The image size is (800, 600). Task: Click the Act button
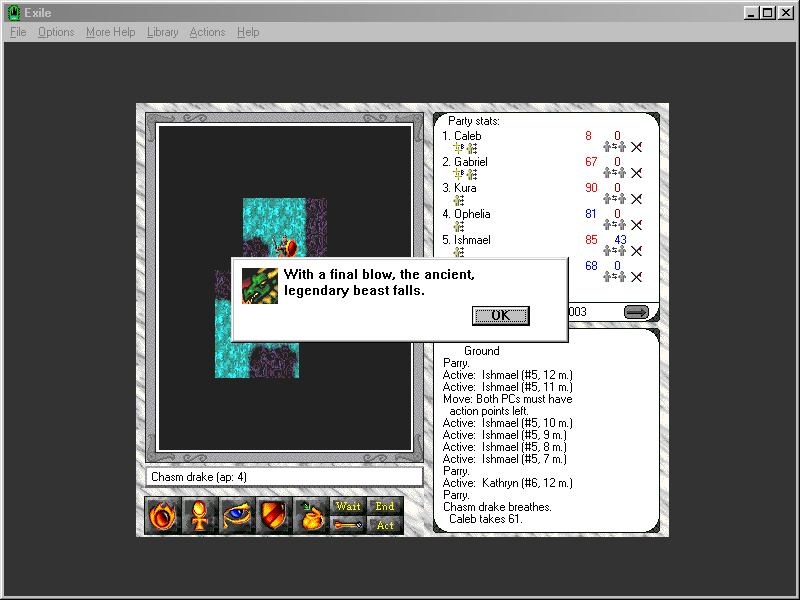point(385,525)
